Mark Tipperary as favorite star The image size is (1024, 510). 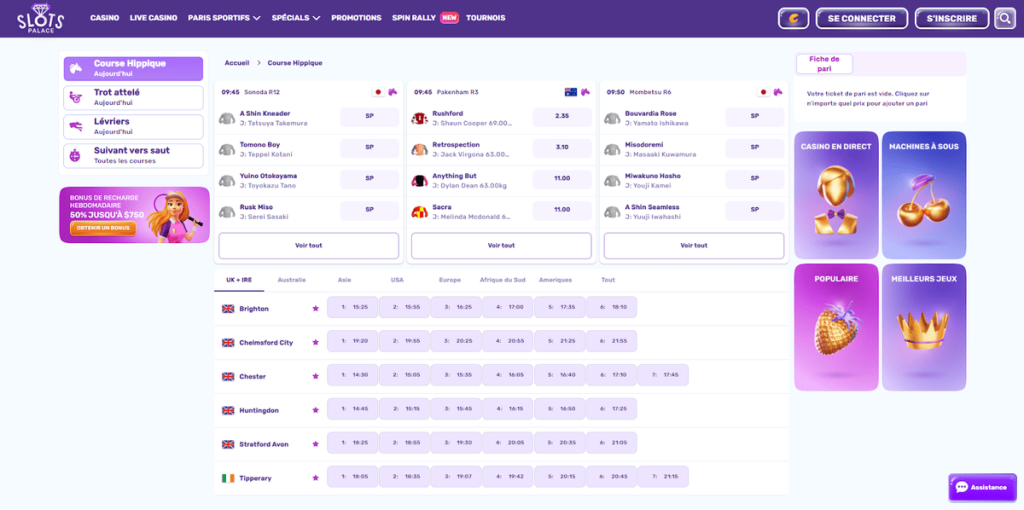coord(315,478)
